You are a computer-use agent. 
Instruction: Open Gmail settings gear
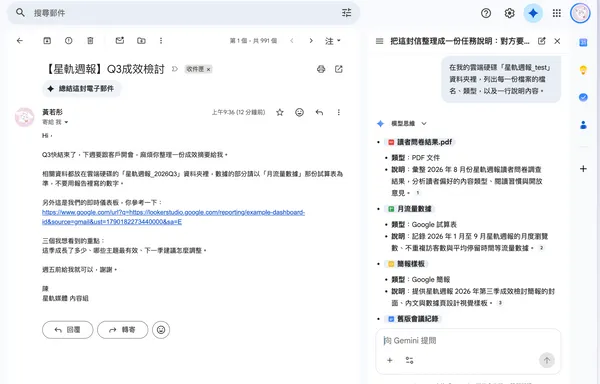tap(509, 13)
